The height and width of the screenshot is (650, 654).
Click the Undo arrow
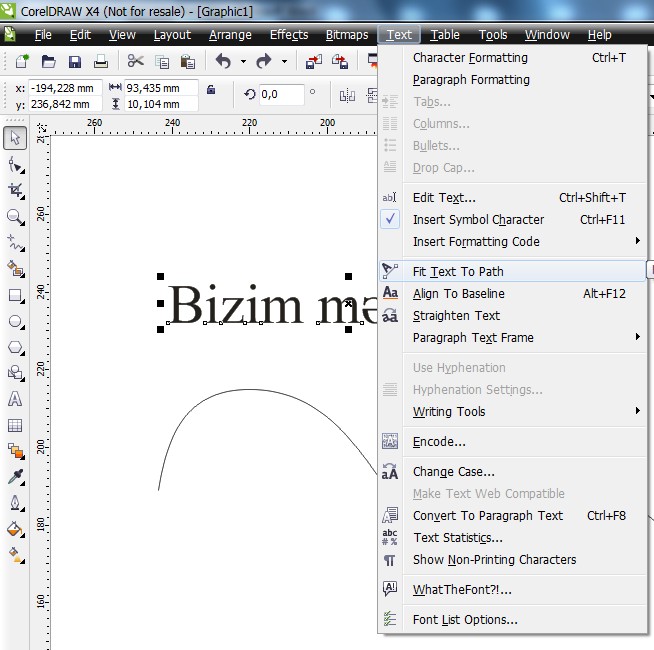click(x=224, y=61)
